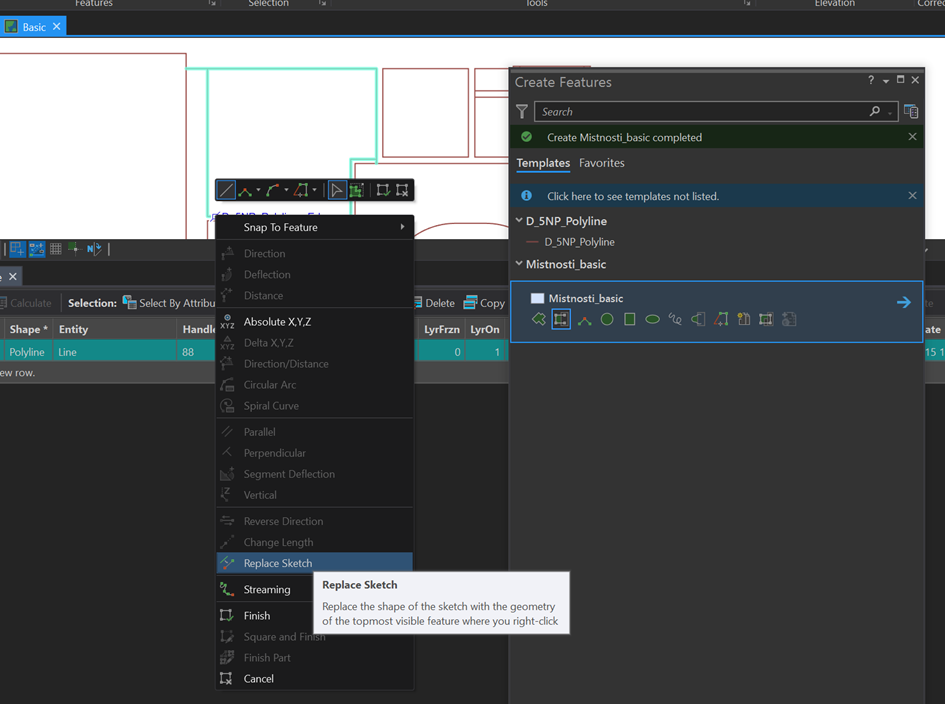This screenshot has width=945, height=704.
Task: Open right-angle line tool dropdown arrow
Action: coord(259,190)
